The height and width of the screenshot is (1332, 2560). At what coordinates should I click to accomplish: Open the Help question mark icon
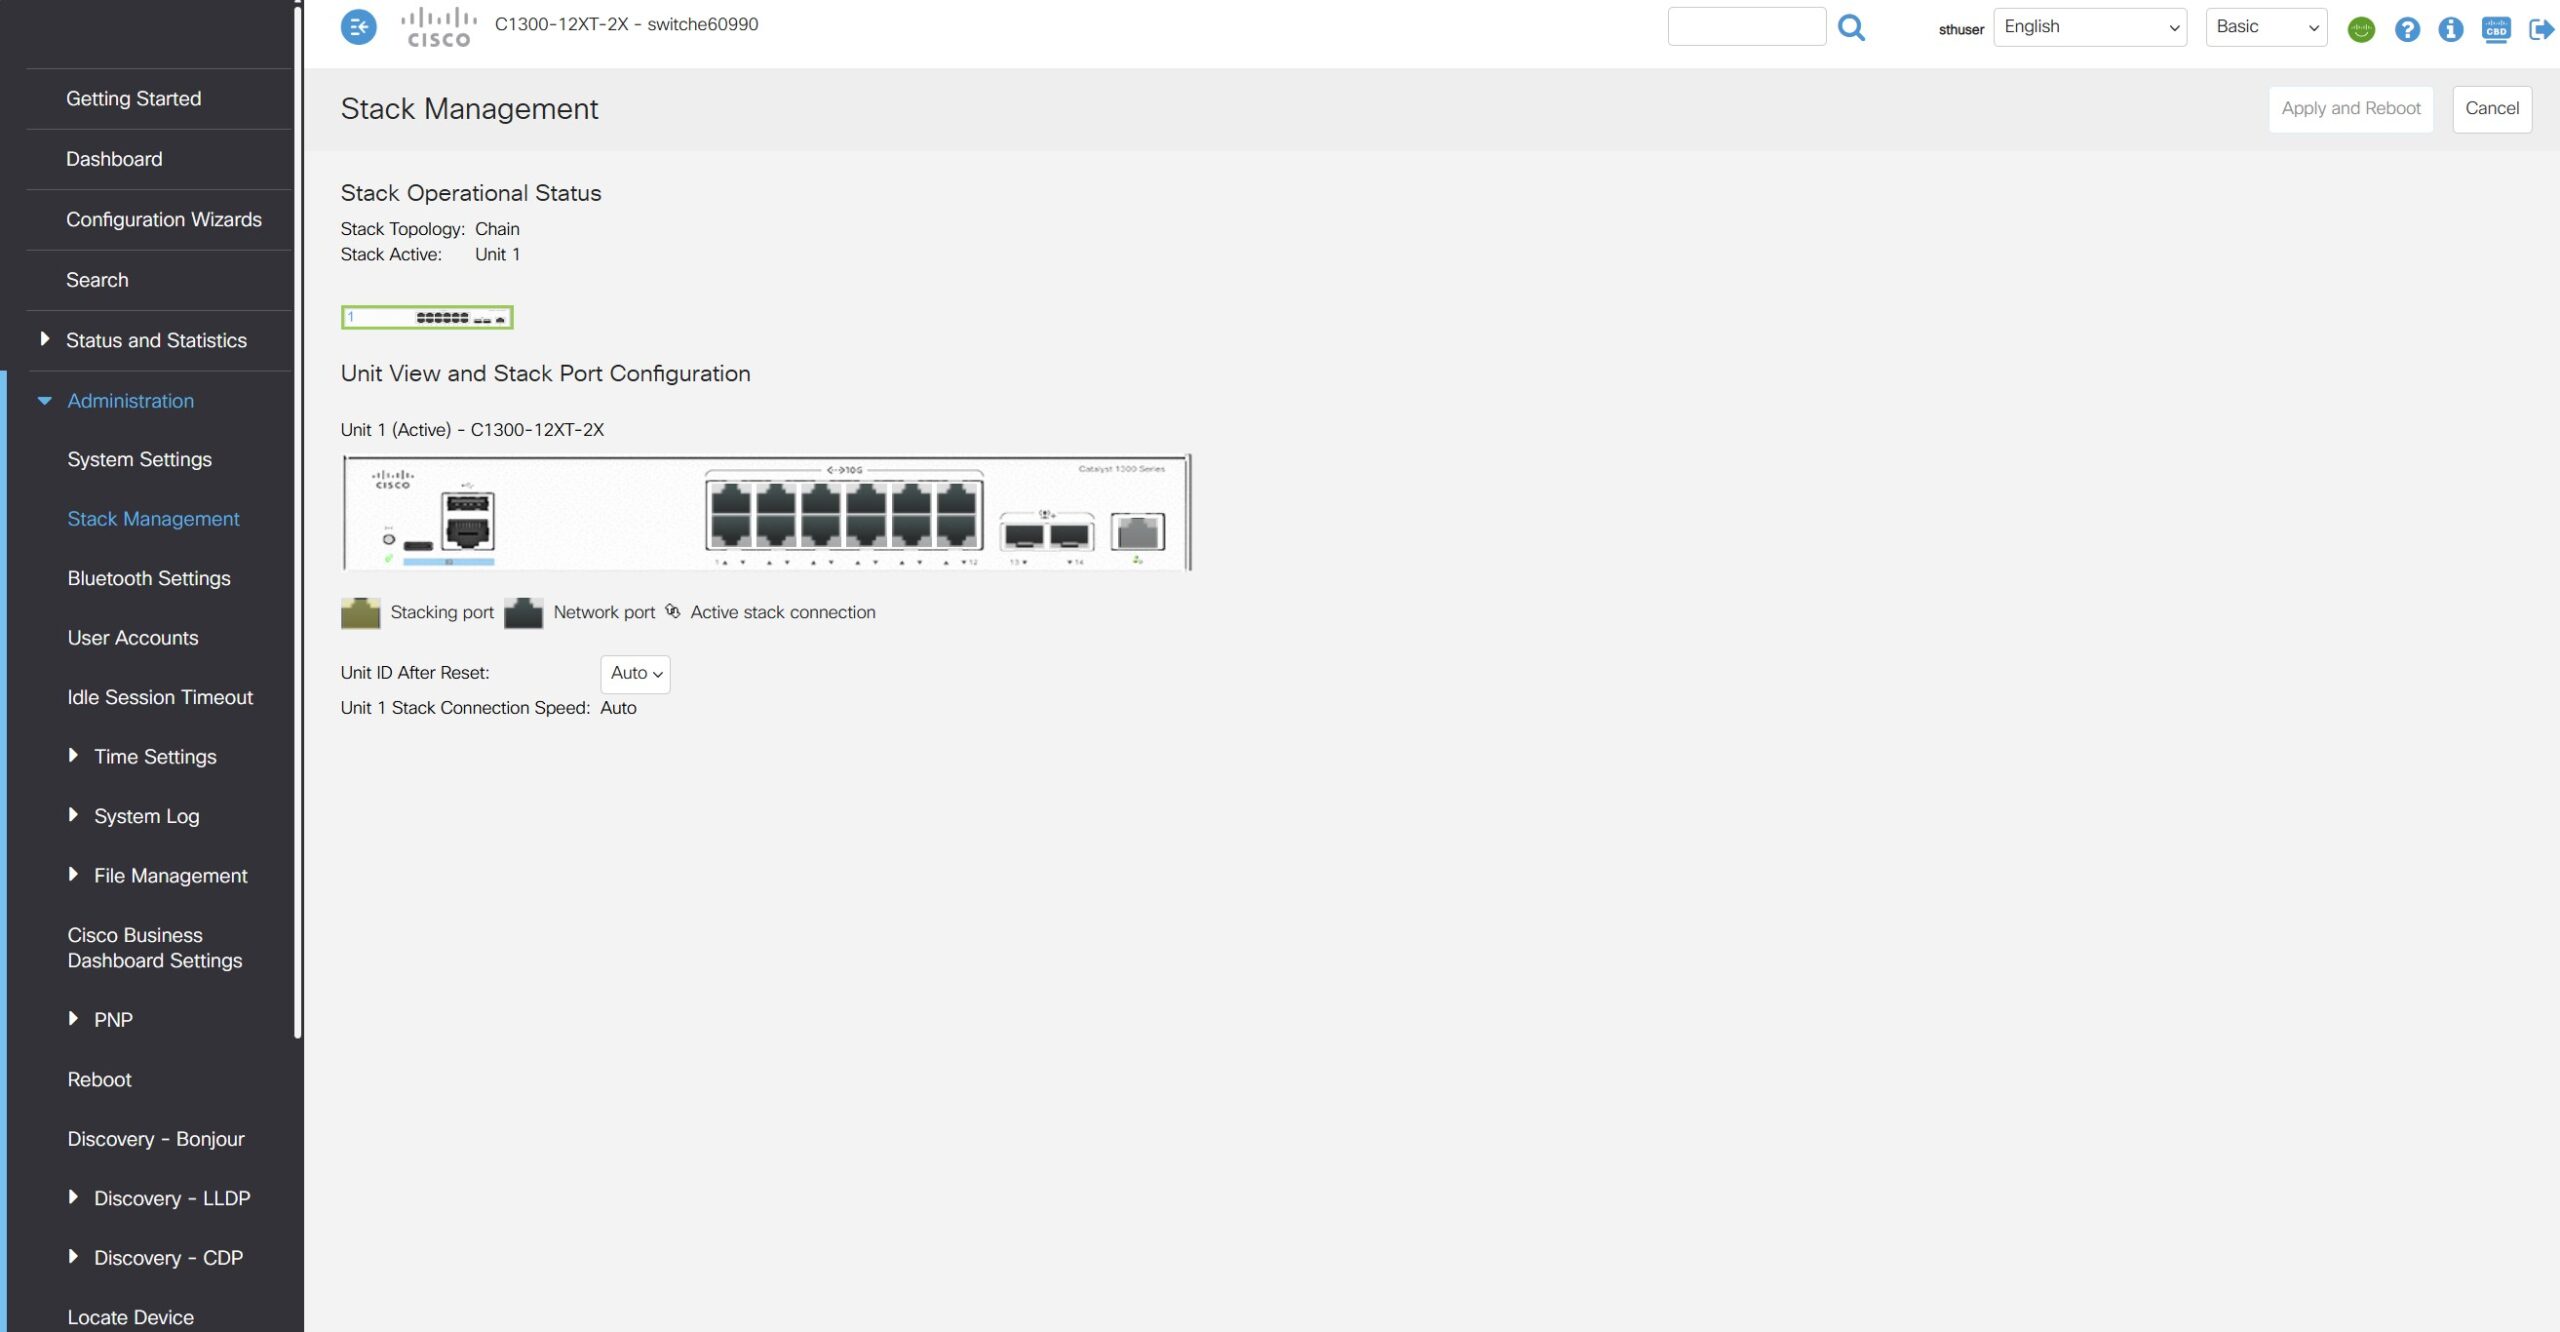(x=2407, y=29)
